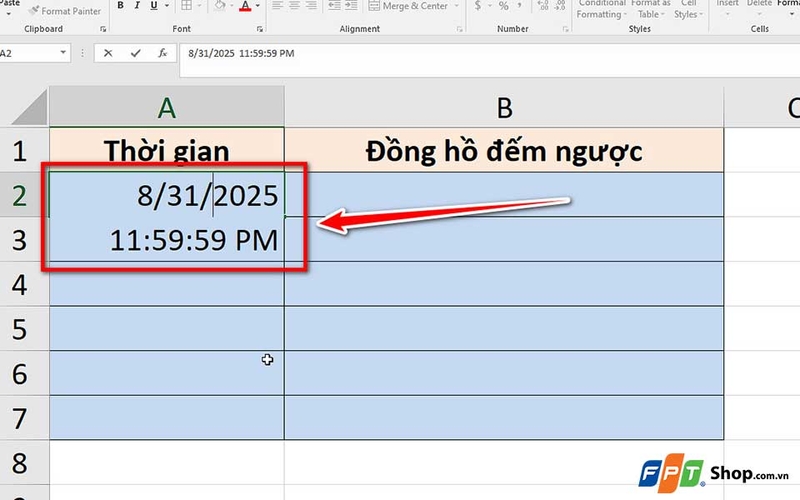Click 'Đồng hồ đếm ngược' header cell
The width and height of the screenshot is (800, 500).
coord(504,151)
